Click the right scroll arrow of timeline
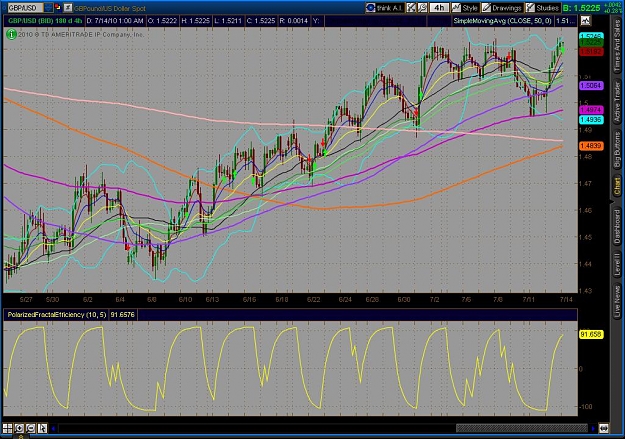This screenshot has height=439, width=625. click(593, 429)
